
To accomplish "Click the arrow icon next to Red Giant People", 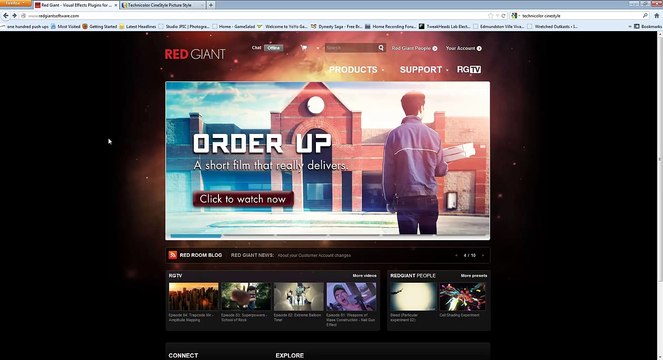I will pos(435,48).
